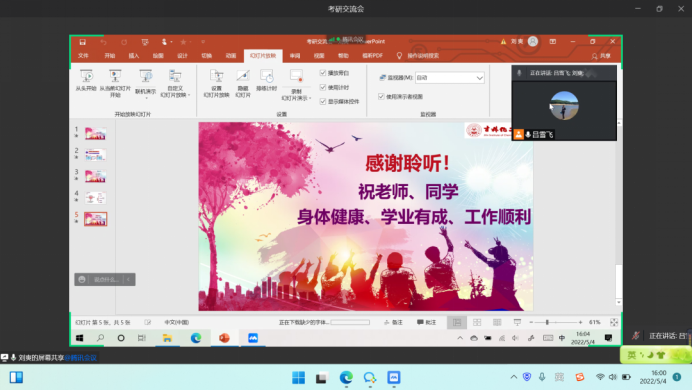Uncheck Use Timings (使用计时)
This screenshot has width=693, height=390.
(x=323, y=87)
